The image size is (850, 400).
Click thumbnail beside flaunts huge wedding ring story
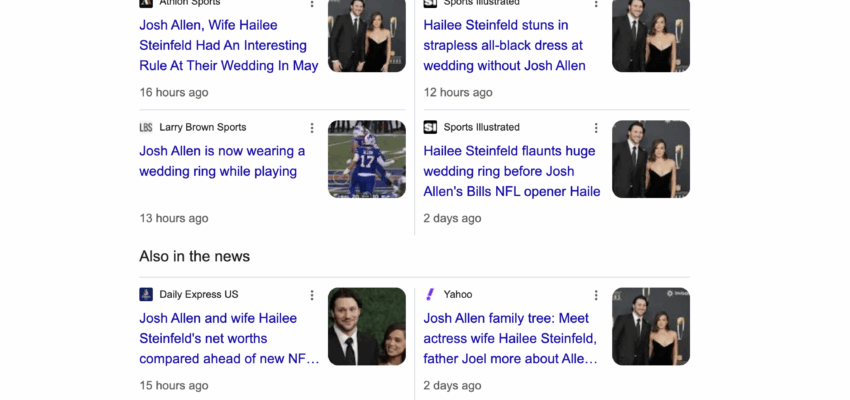tap(651, 160)
